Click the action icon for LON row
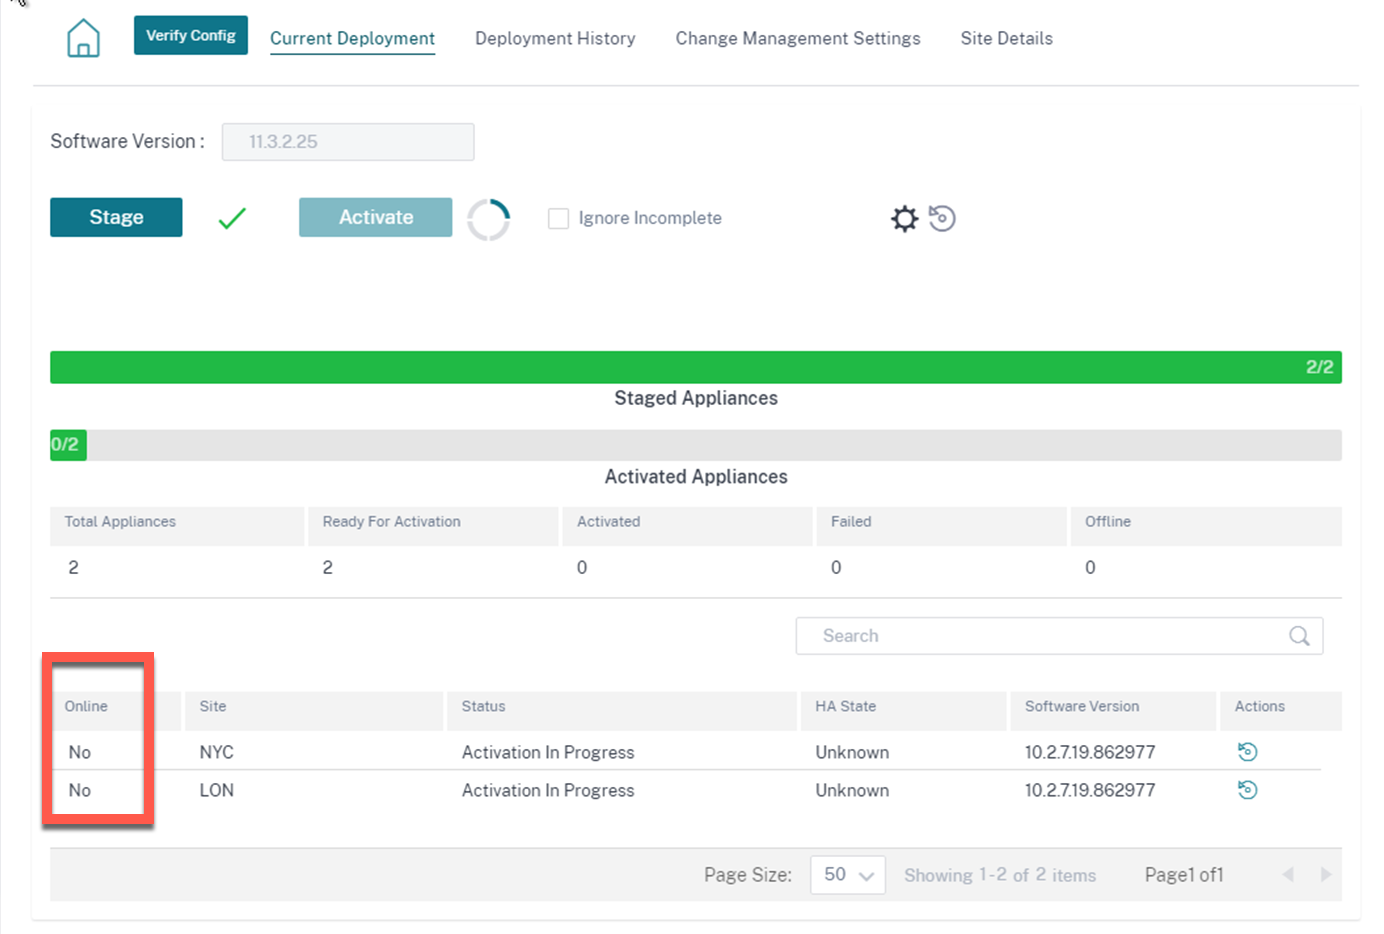Screen dimensions: 1384x934 (x=1247, y=790)
